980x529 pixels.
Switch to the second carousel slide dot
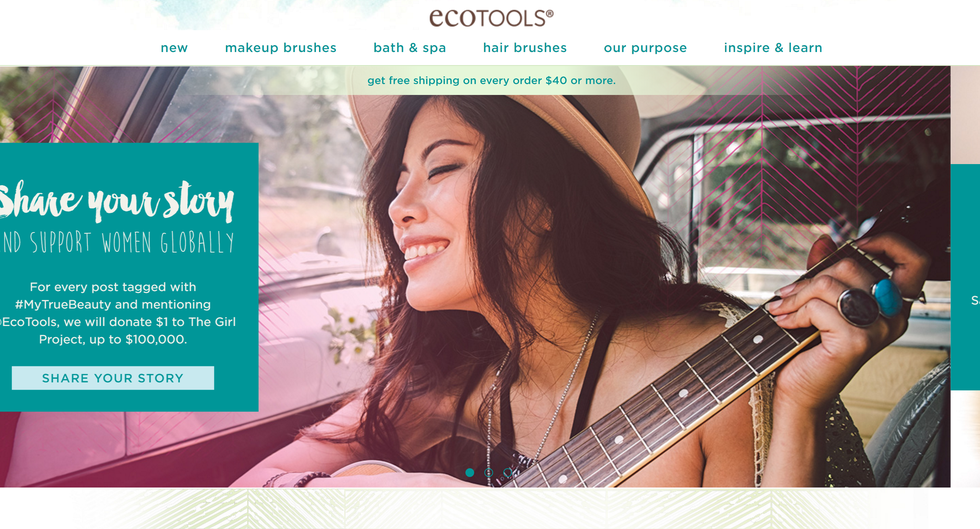point(489,473)
